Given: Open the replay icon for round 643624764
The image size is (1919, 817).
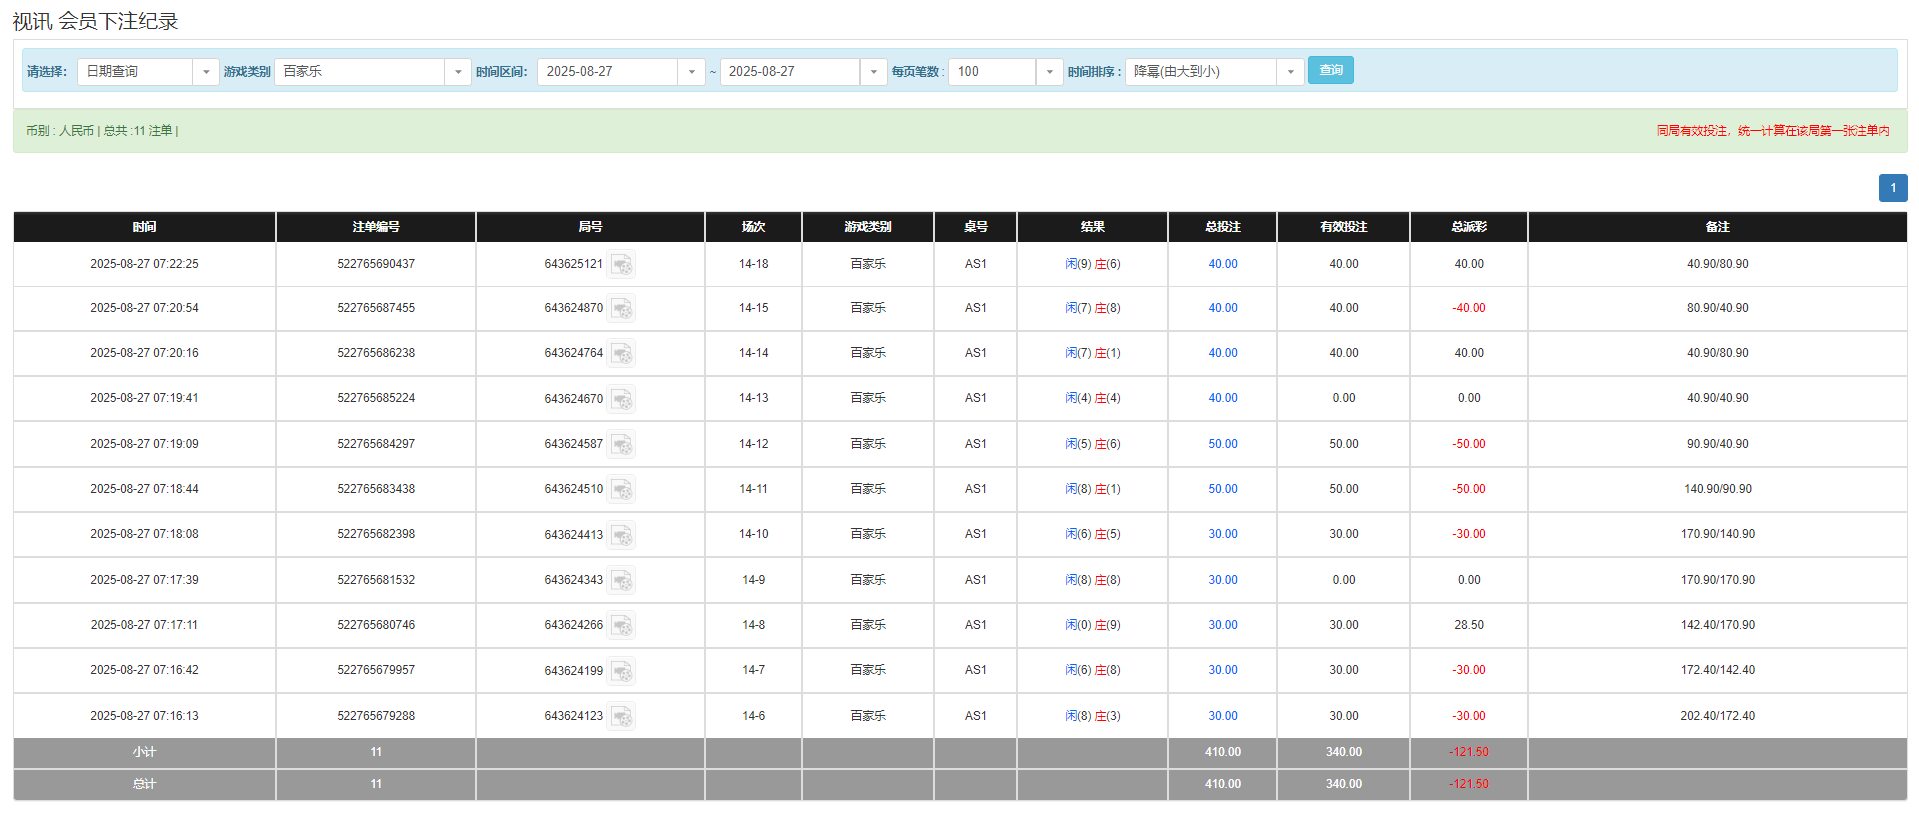Looking at the screenshot, I should (x=621, y=354).
